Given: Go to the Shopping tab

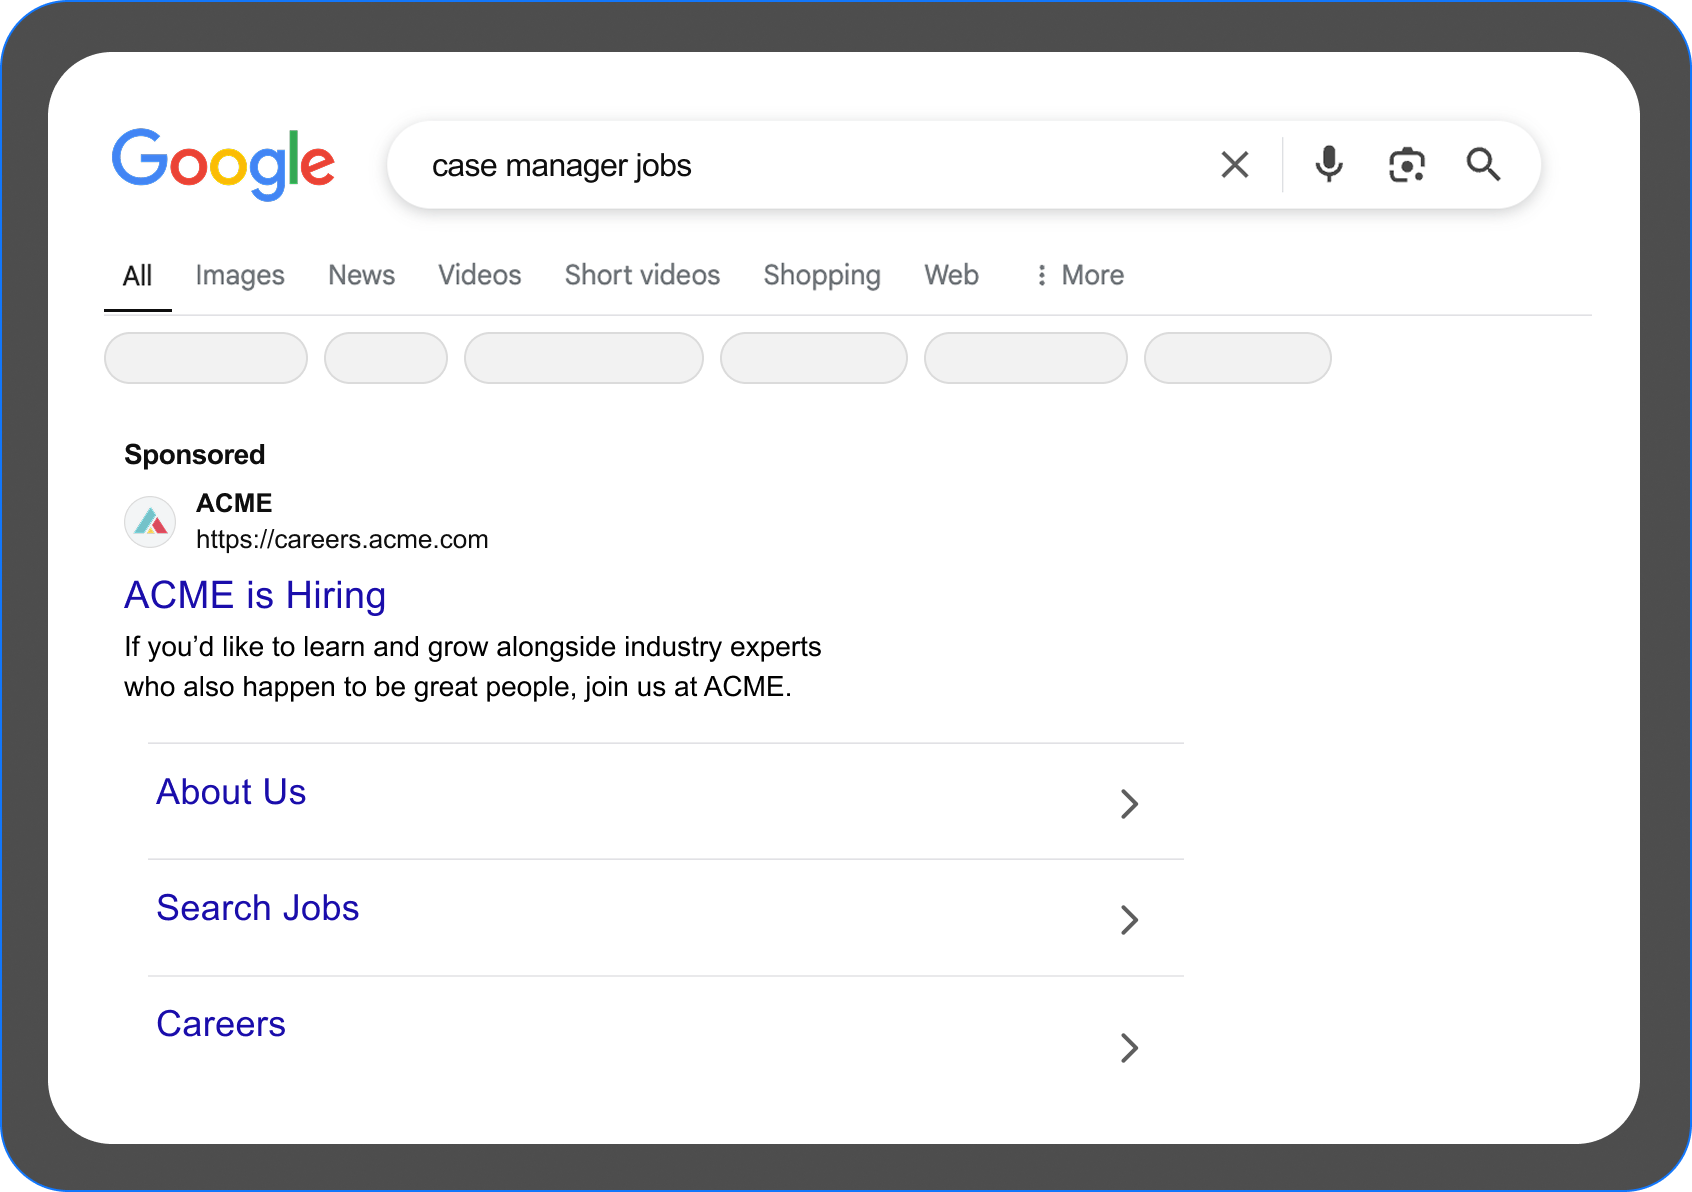Looking at the screenshot, I should 822,275.
